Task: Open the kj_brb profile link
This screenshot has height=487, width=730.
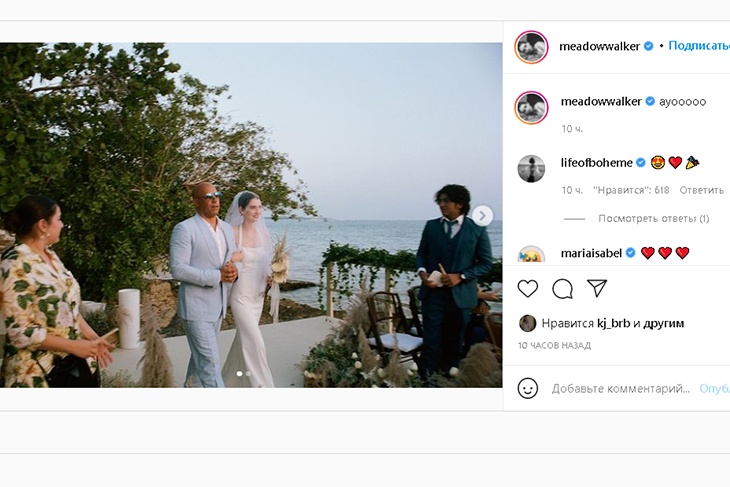Action: coord(612,324)
